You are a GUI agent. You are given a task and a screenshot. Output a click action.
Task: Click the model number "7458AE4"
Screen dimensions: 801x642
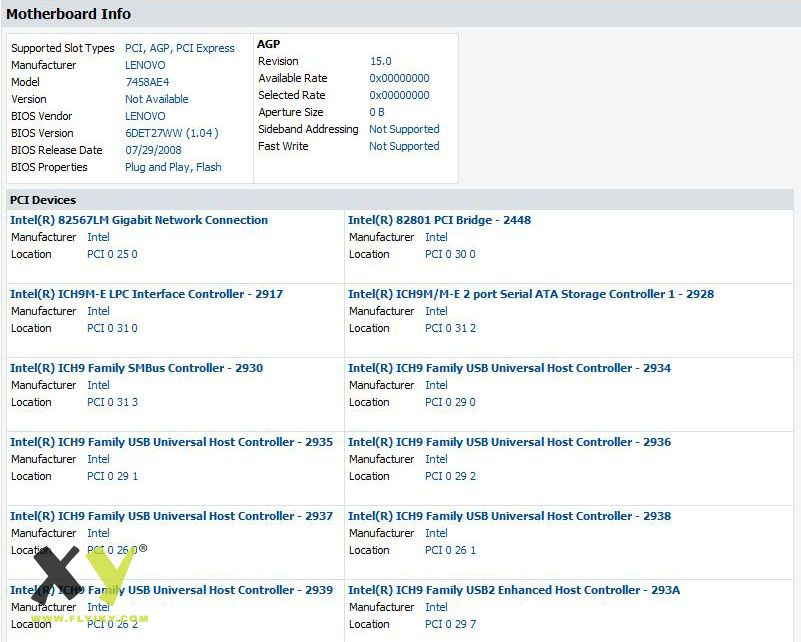tap(147, 82)
